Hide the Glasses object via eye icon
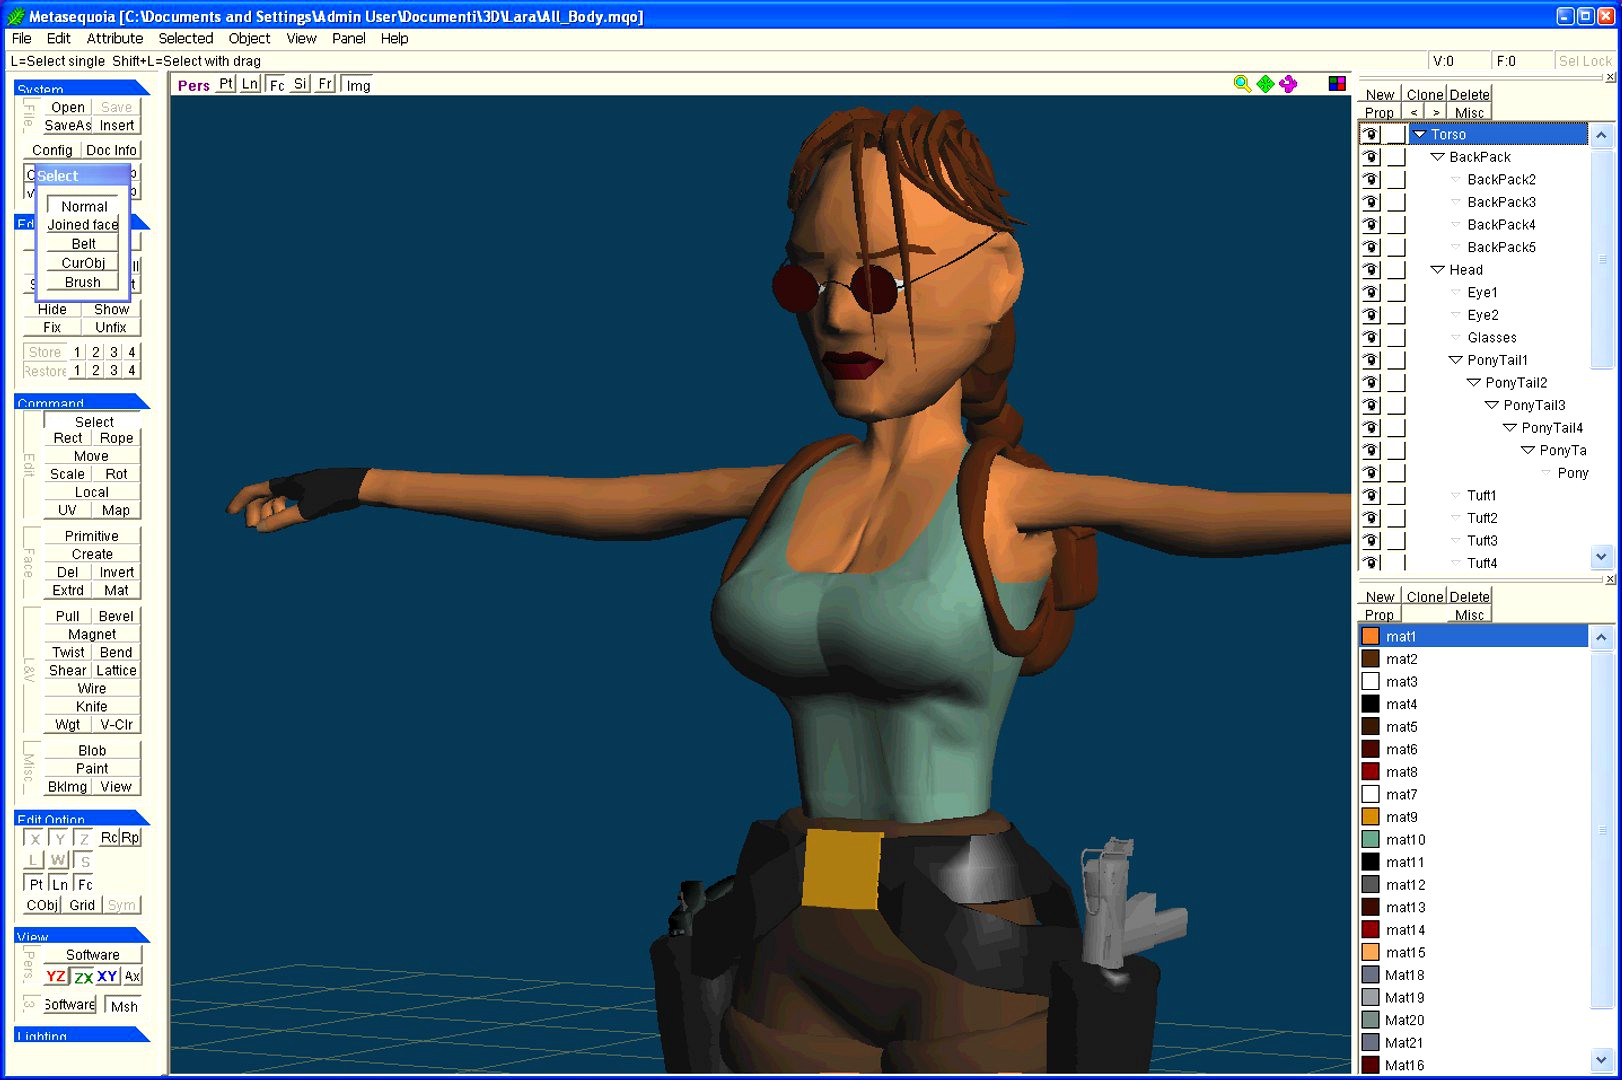 pos(1371,337)
